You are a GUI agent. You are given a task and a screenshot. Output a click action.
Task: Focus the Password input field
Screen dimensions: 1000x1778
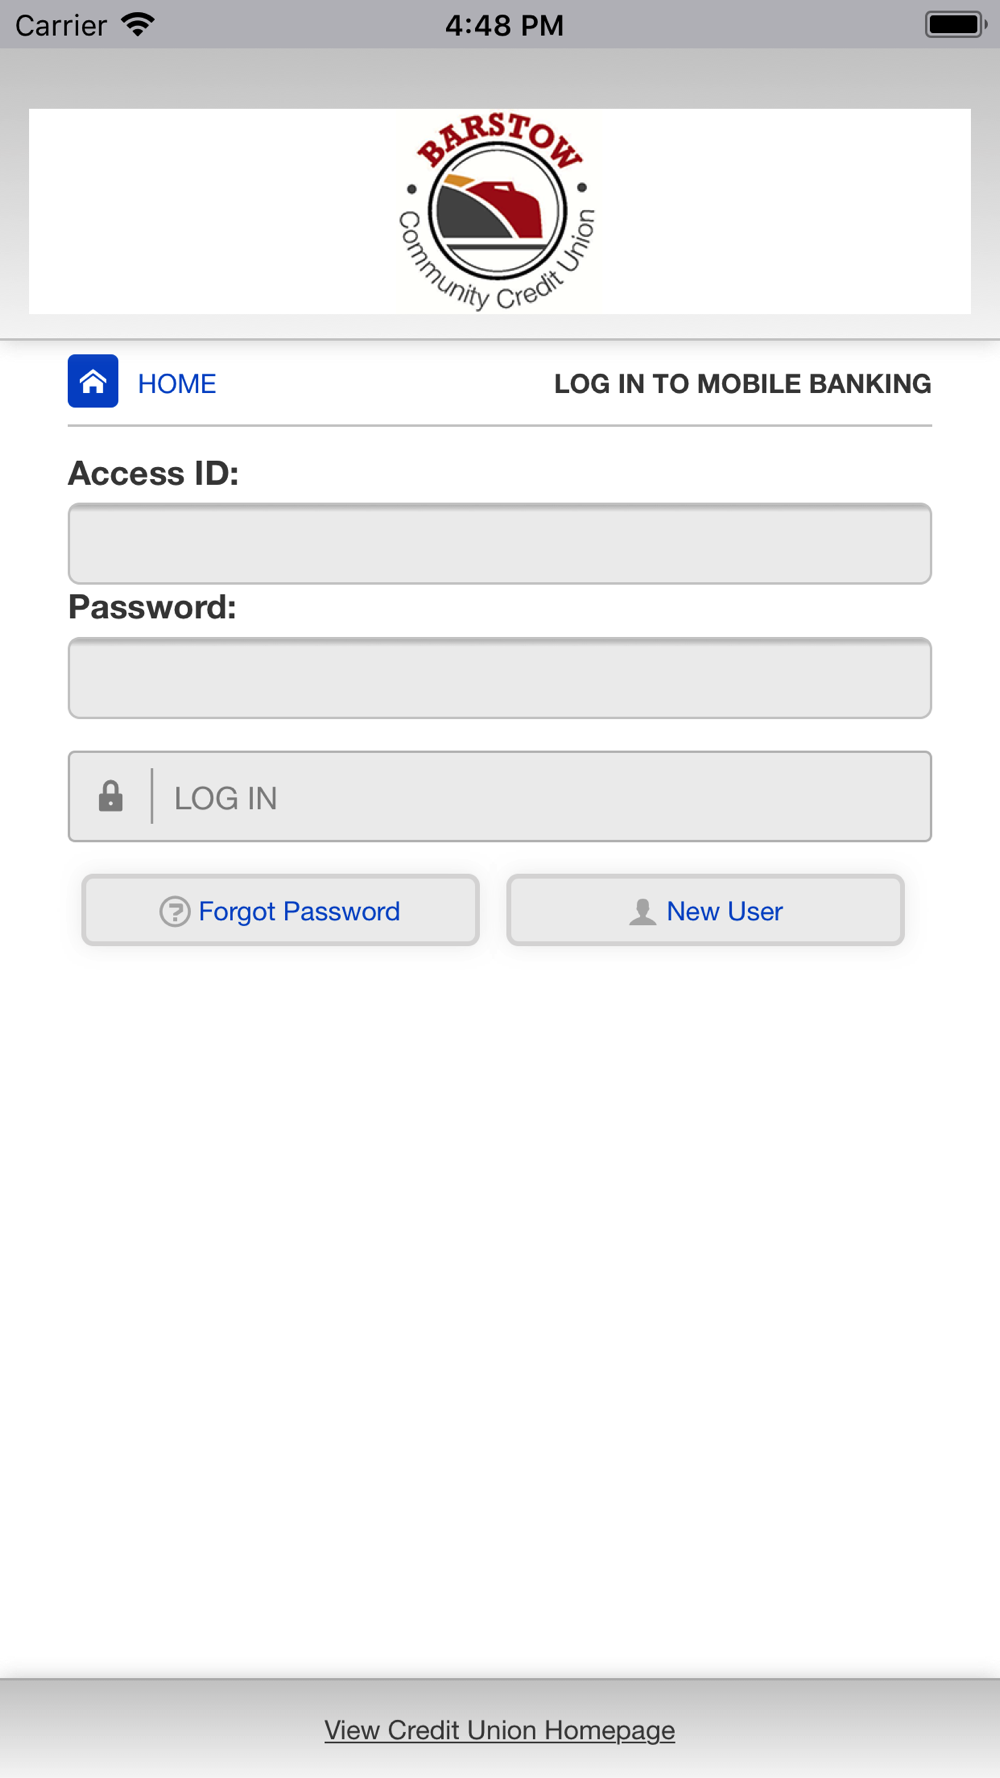coord(499,678)
